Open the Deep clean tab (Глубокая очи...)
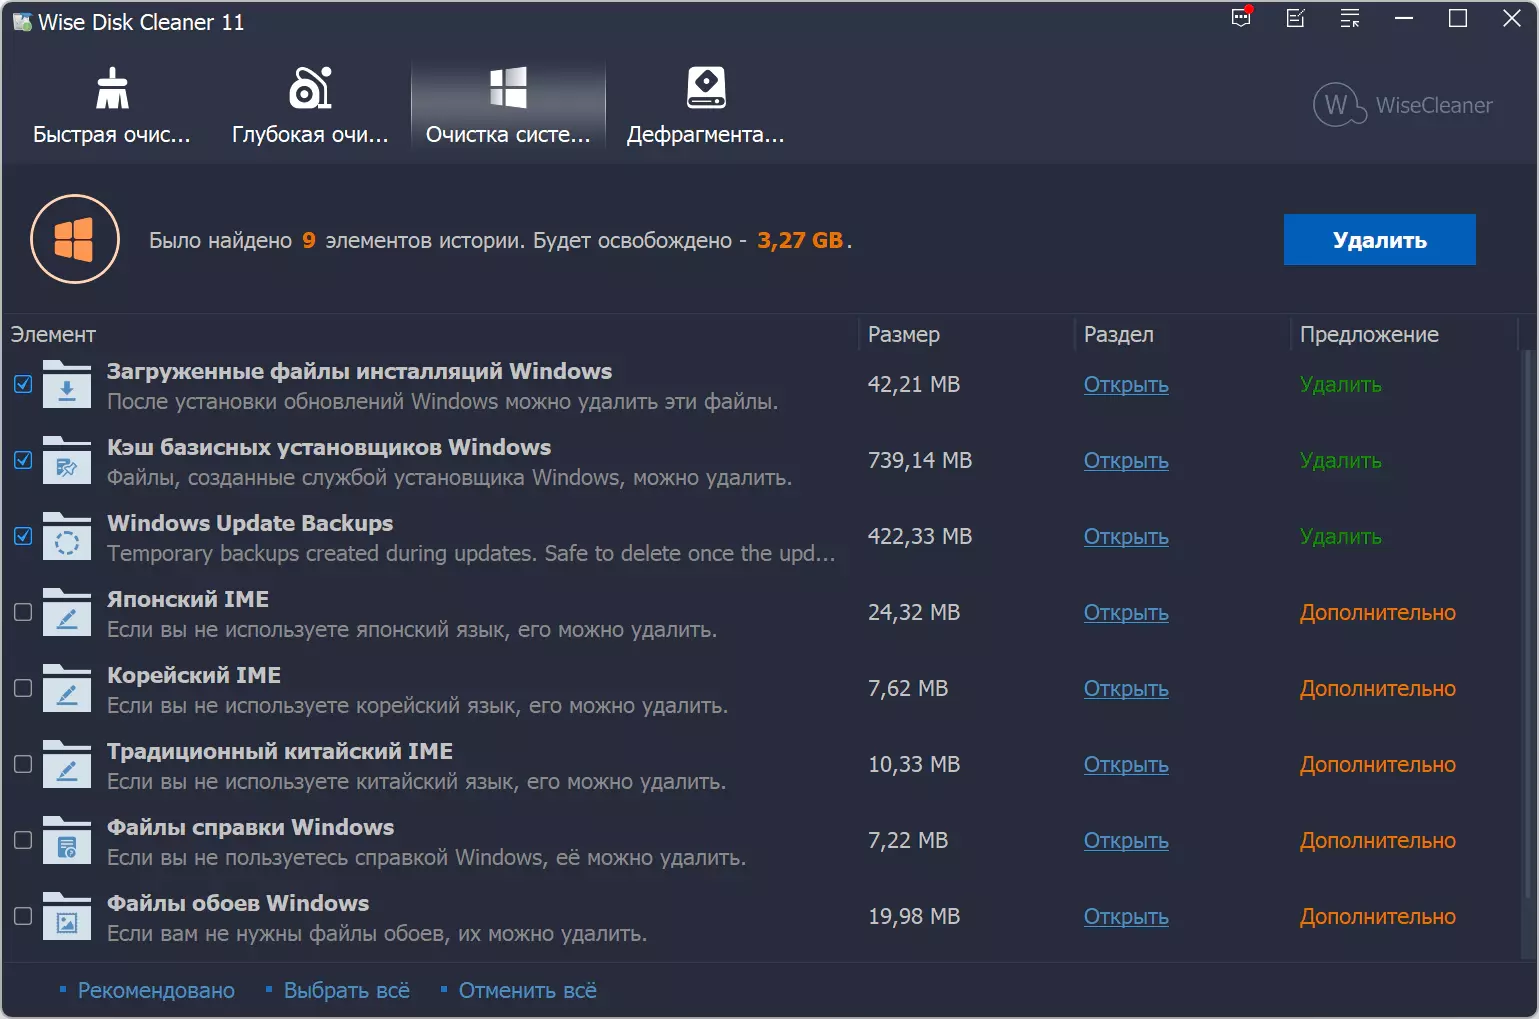Image resolution: width=1539 pixels, height=1019 pixels. click(x=310, y=106)
